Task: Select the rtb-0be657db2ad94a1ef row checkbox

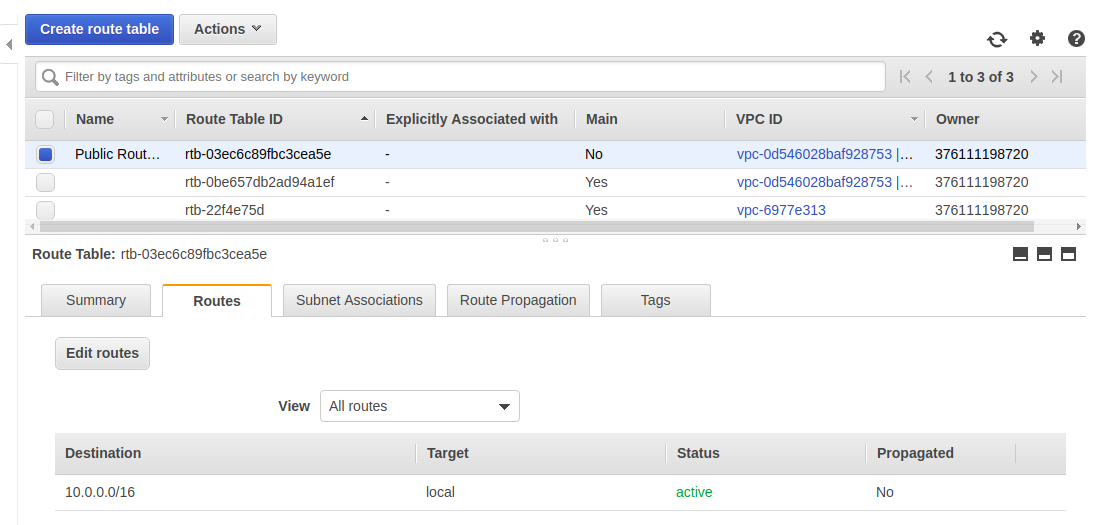Action: pyautogui.click(x=45, y=182)
